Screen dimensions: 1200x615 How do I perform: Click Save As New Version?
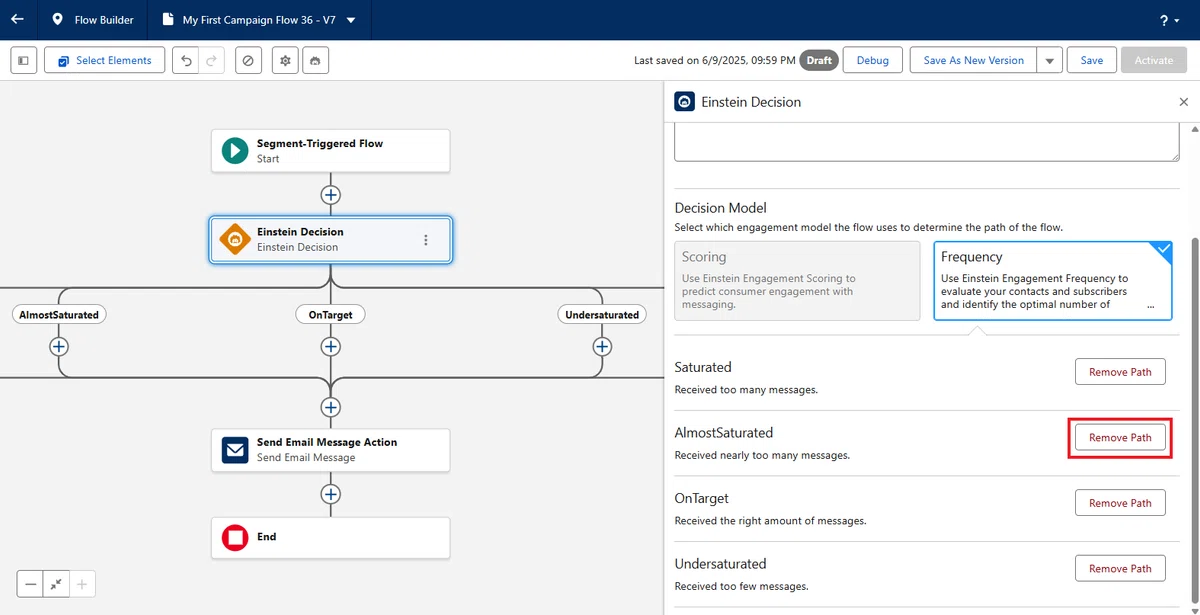coord(973,60)
